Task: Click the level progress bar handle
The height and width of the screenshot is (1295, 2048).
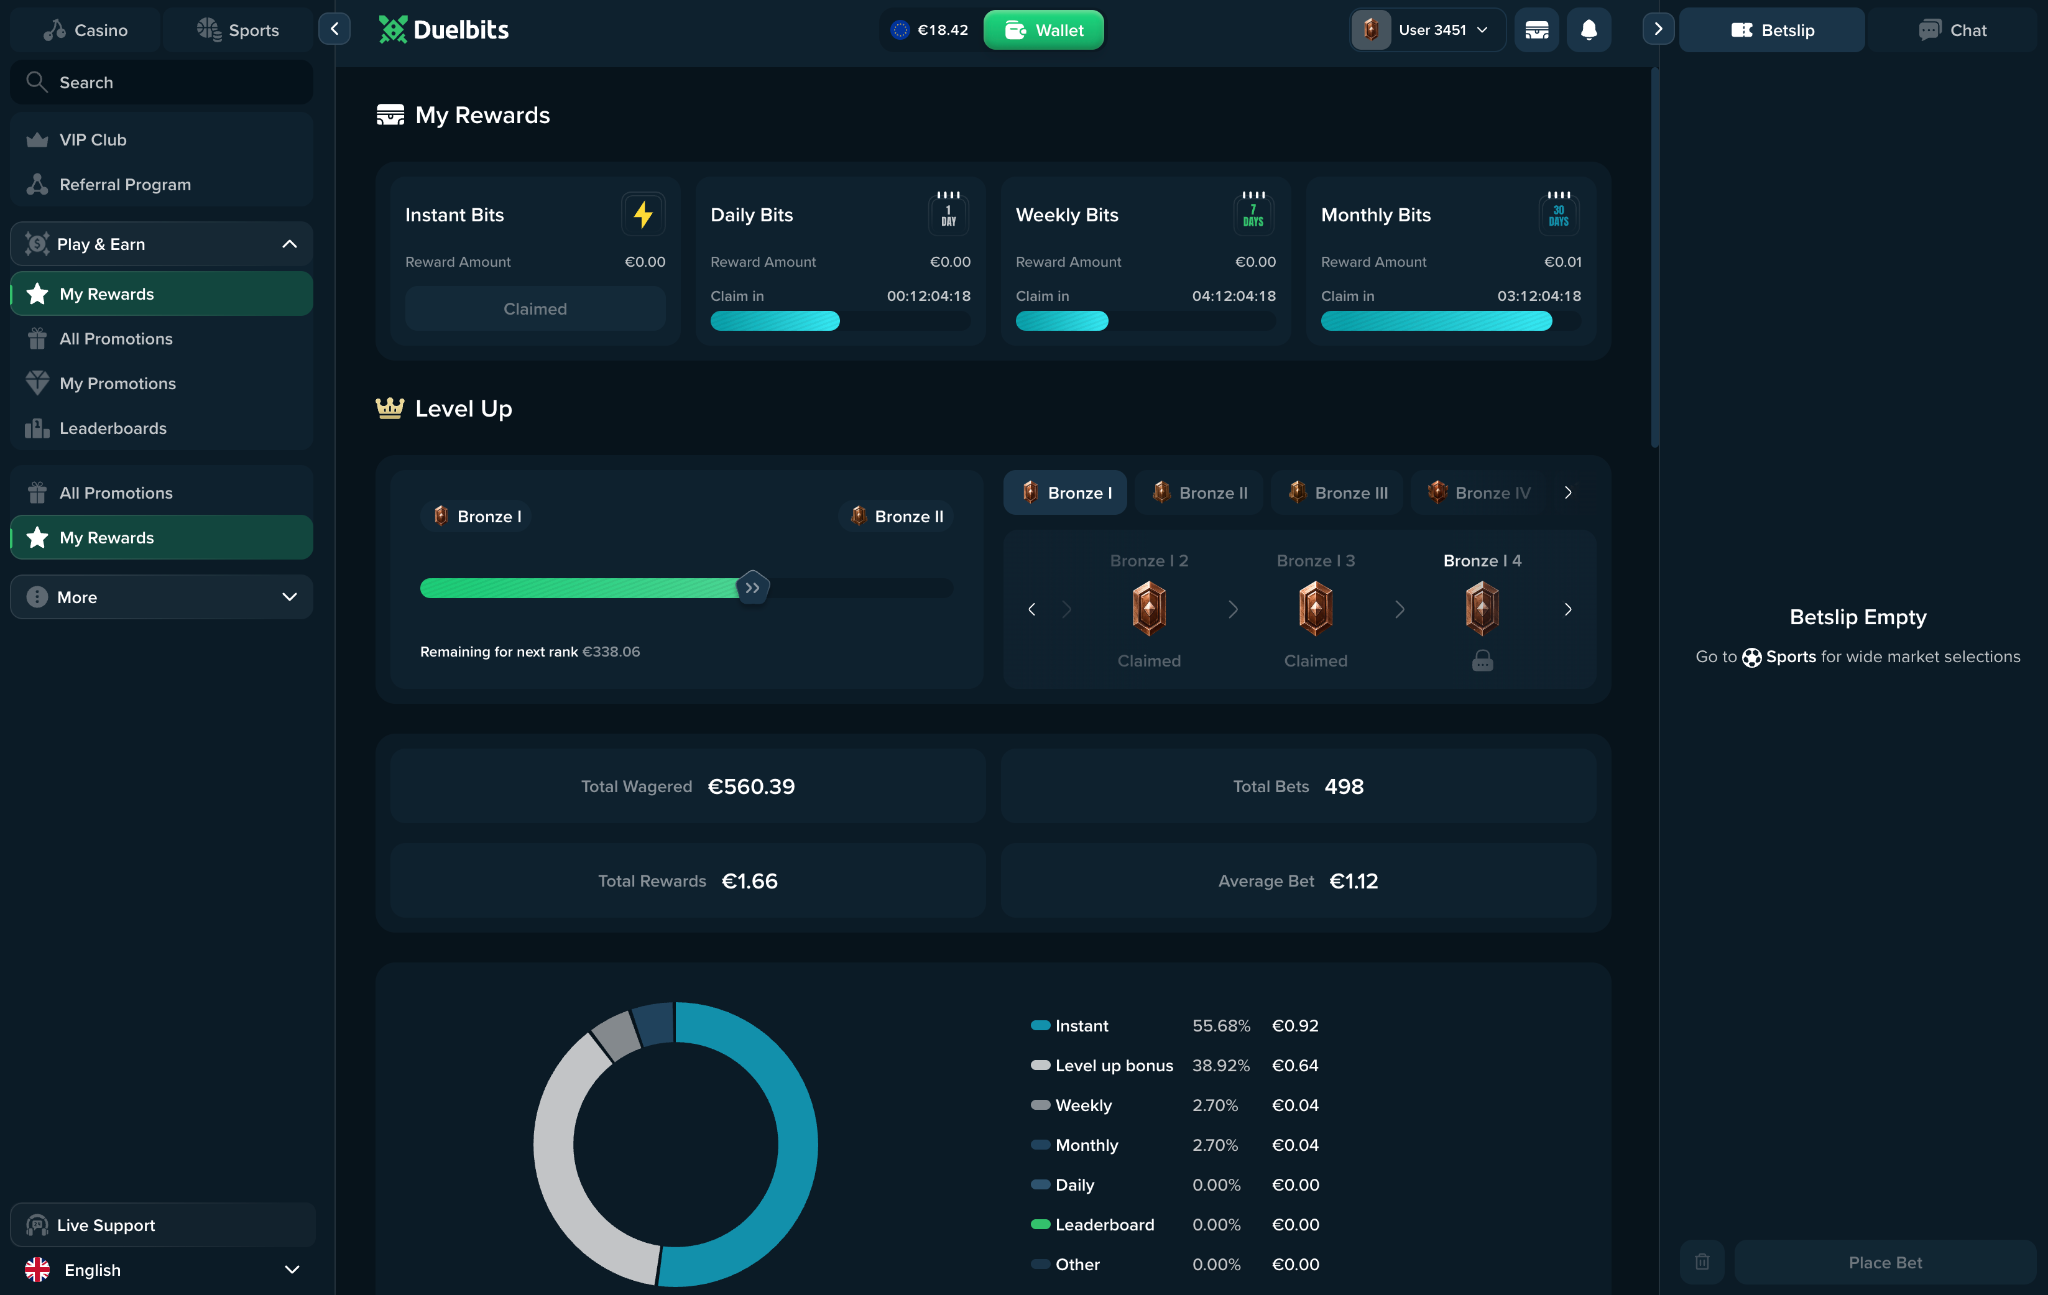Action: coord(752,588)
